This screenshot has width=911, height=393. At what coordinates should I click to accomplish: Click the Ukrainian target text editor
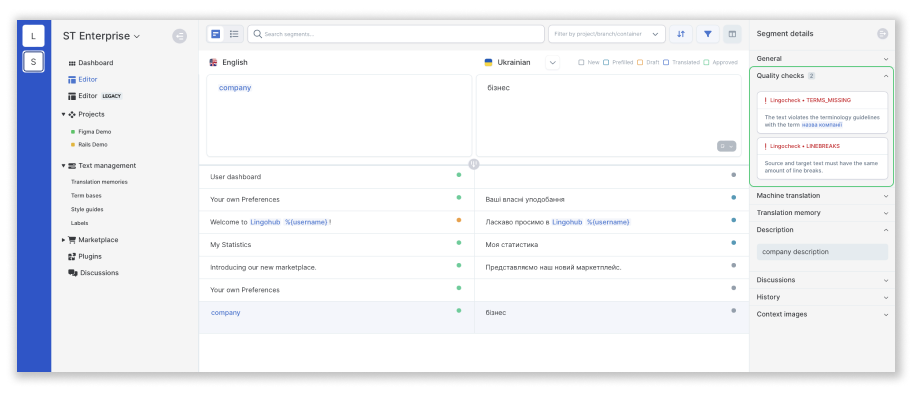[x=608, y=115]
